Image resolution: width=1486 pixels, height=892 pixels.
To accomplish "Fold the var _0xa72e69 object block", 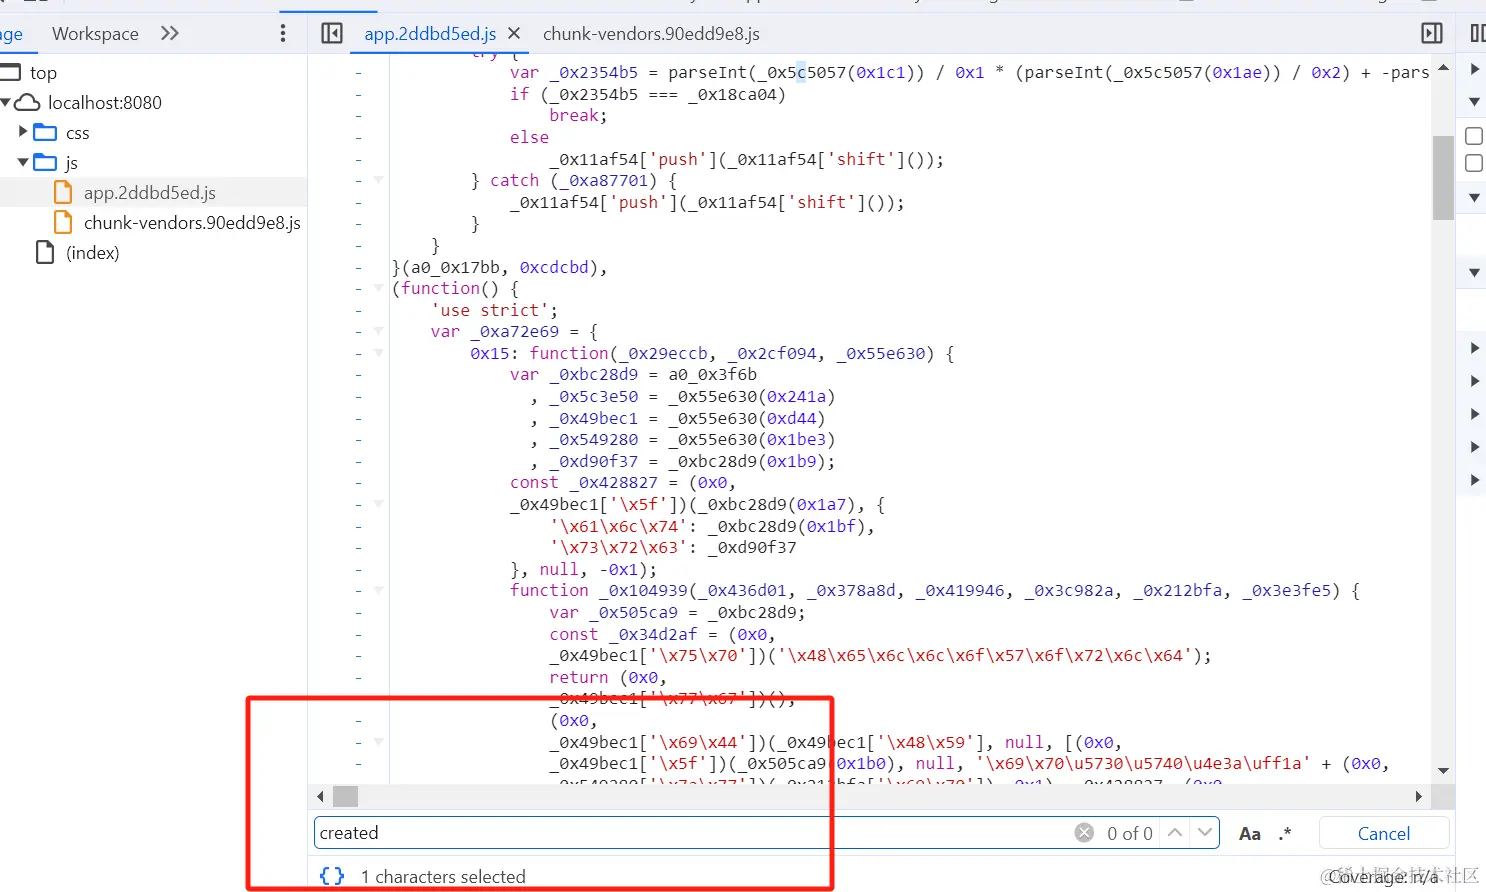I will [x=379, y=331].
